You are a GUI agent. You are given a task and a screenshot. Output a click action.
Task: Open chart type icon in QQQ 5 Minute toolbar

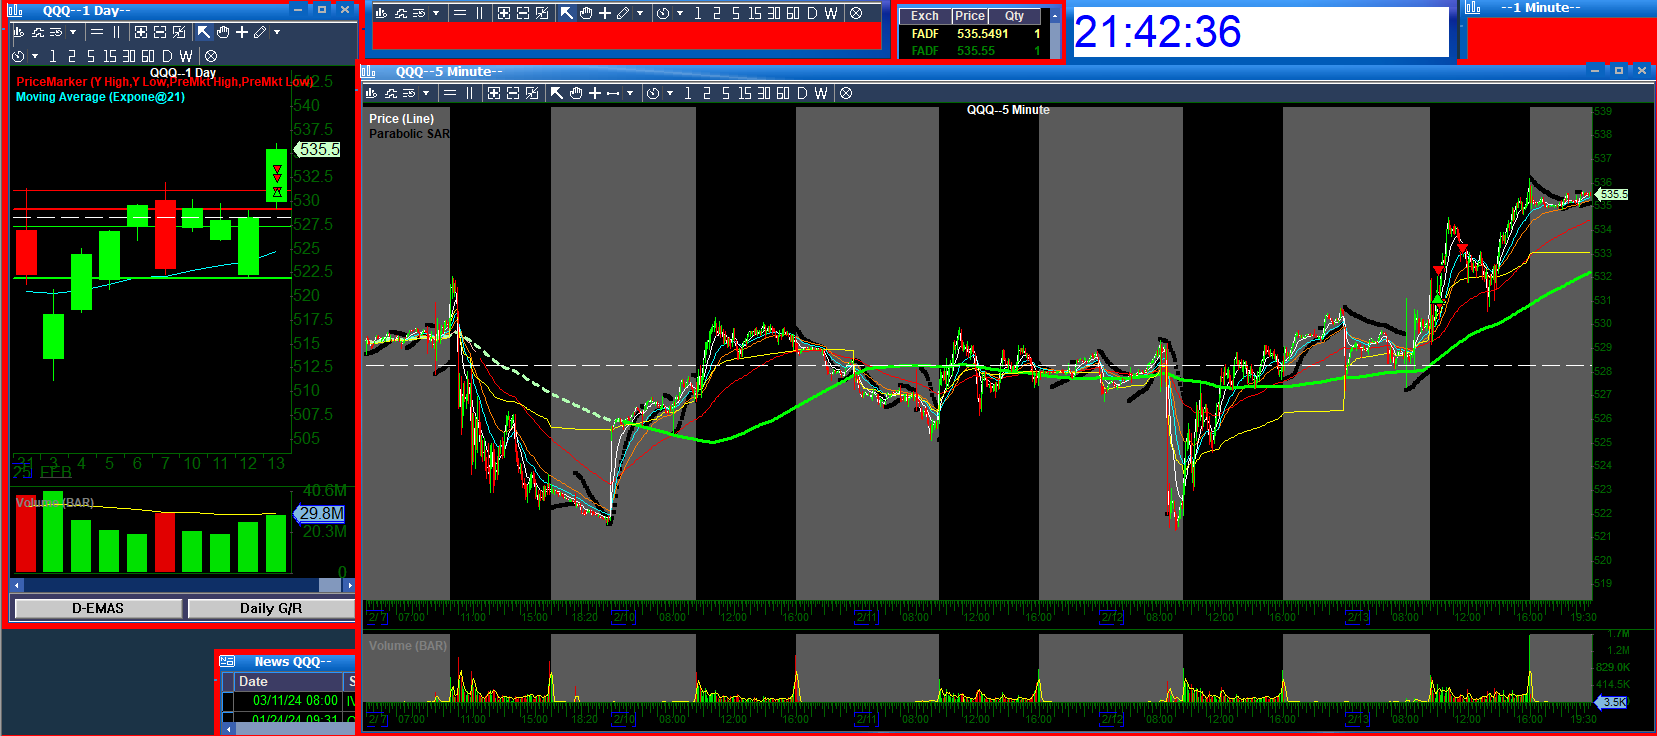pos(371,93)
